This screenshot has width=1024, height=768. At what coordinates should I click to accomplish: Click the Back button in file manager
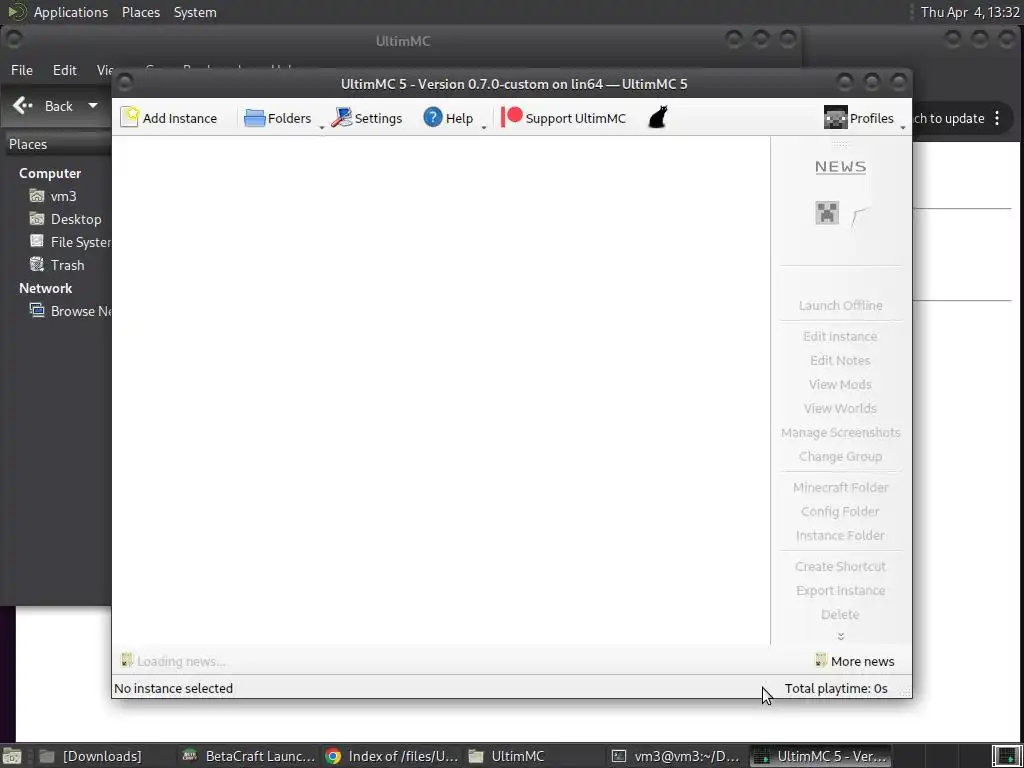(x=44, y=106)
